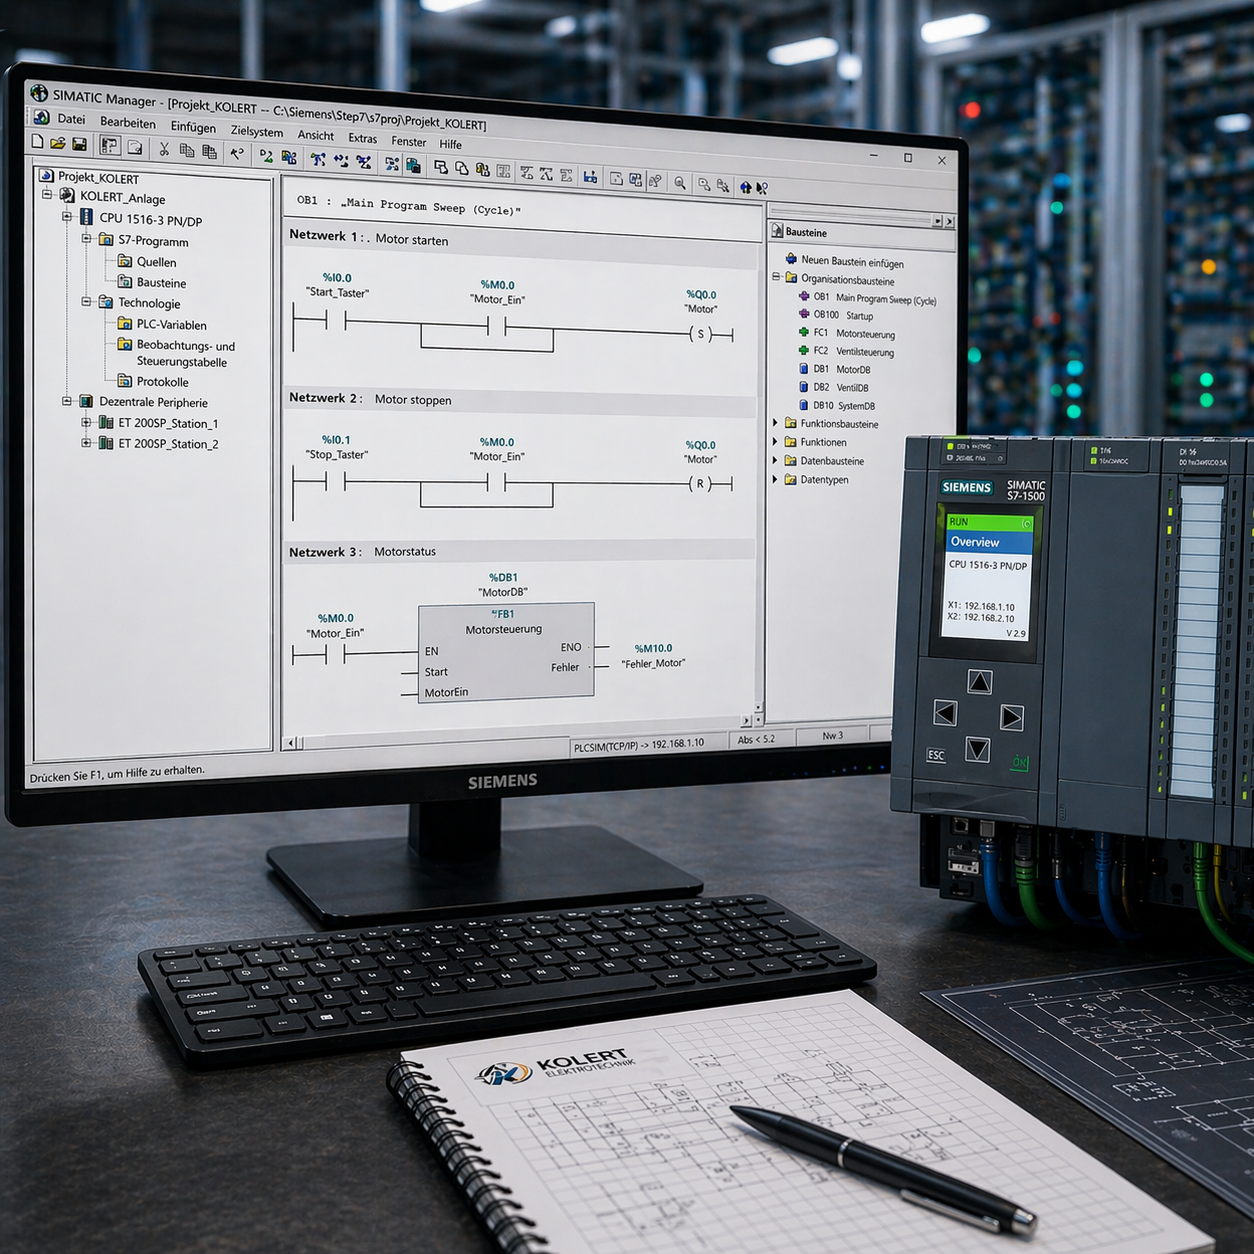Click the Paste toolbar icon
This screenshot has width=1254, height=1254.
[x=210, y=152]
